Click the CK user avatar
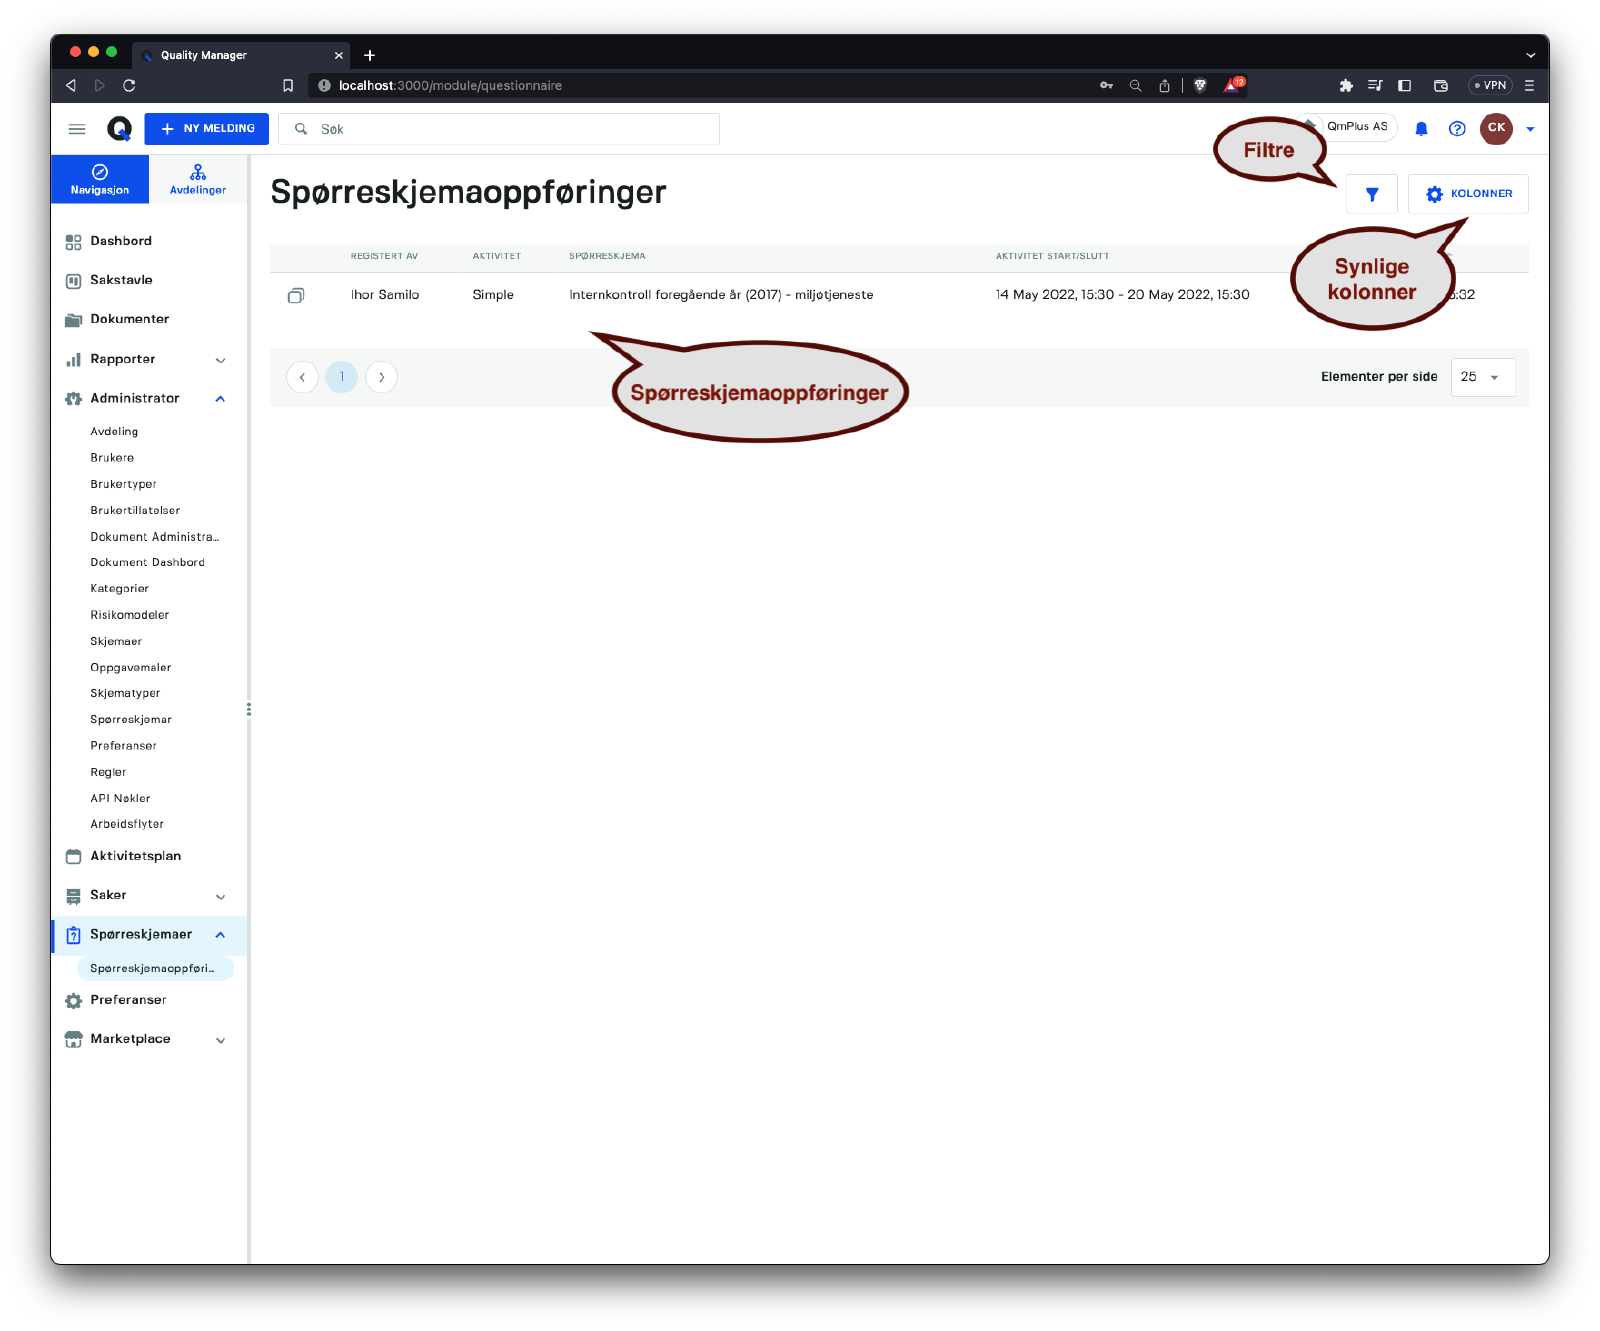The width and height of the screenshot is (1600, 1331). click(1496, 128)
